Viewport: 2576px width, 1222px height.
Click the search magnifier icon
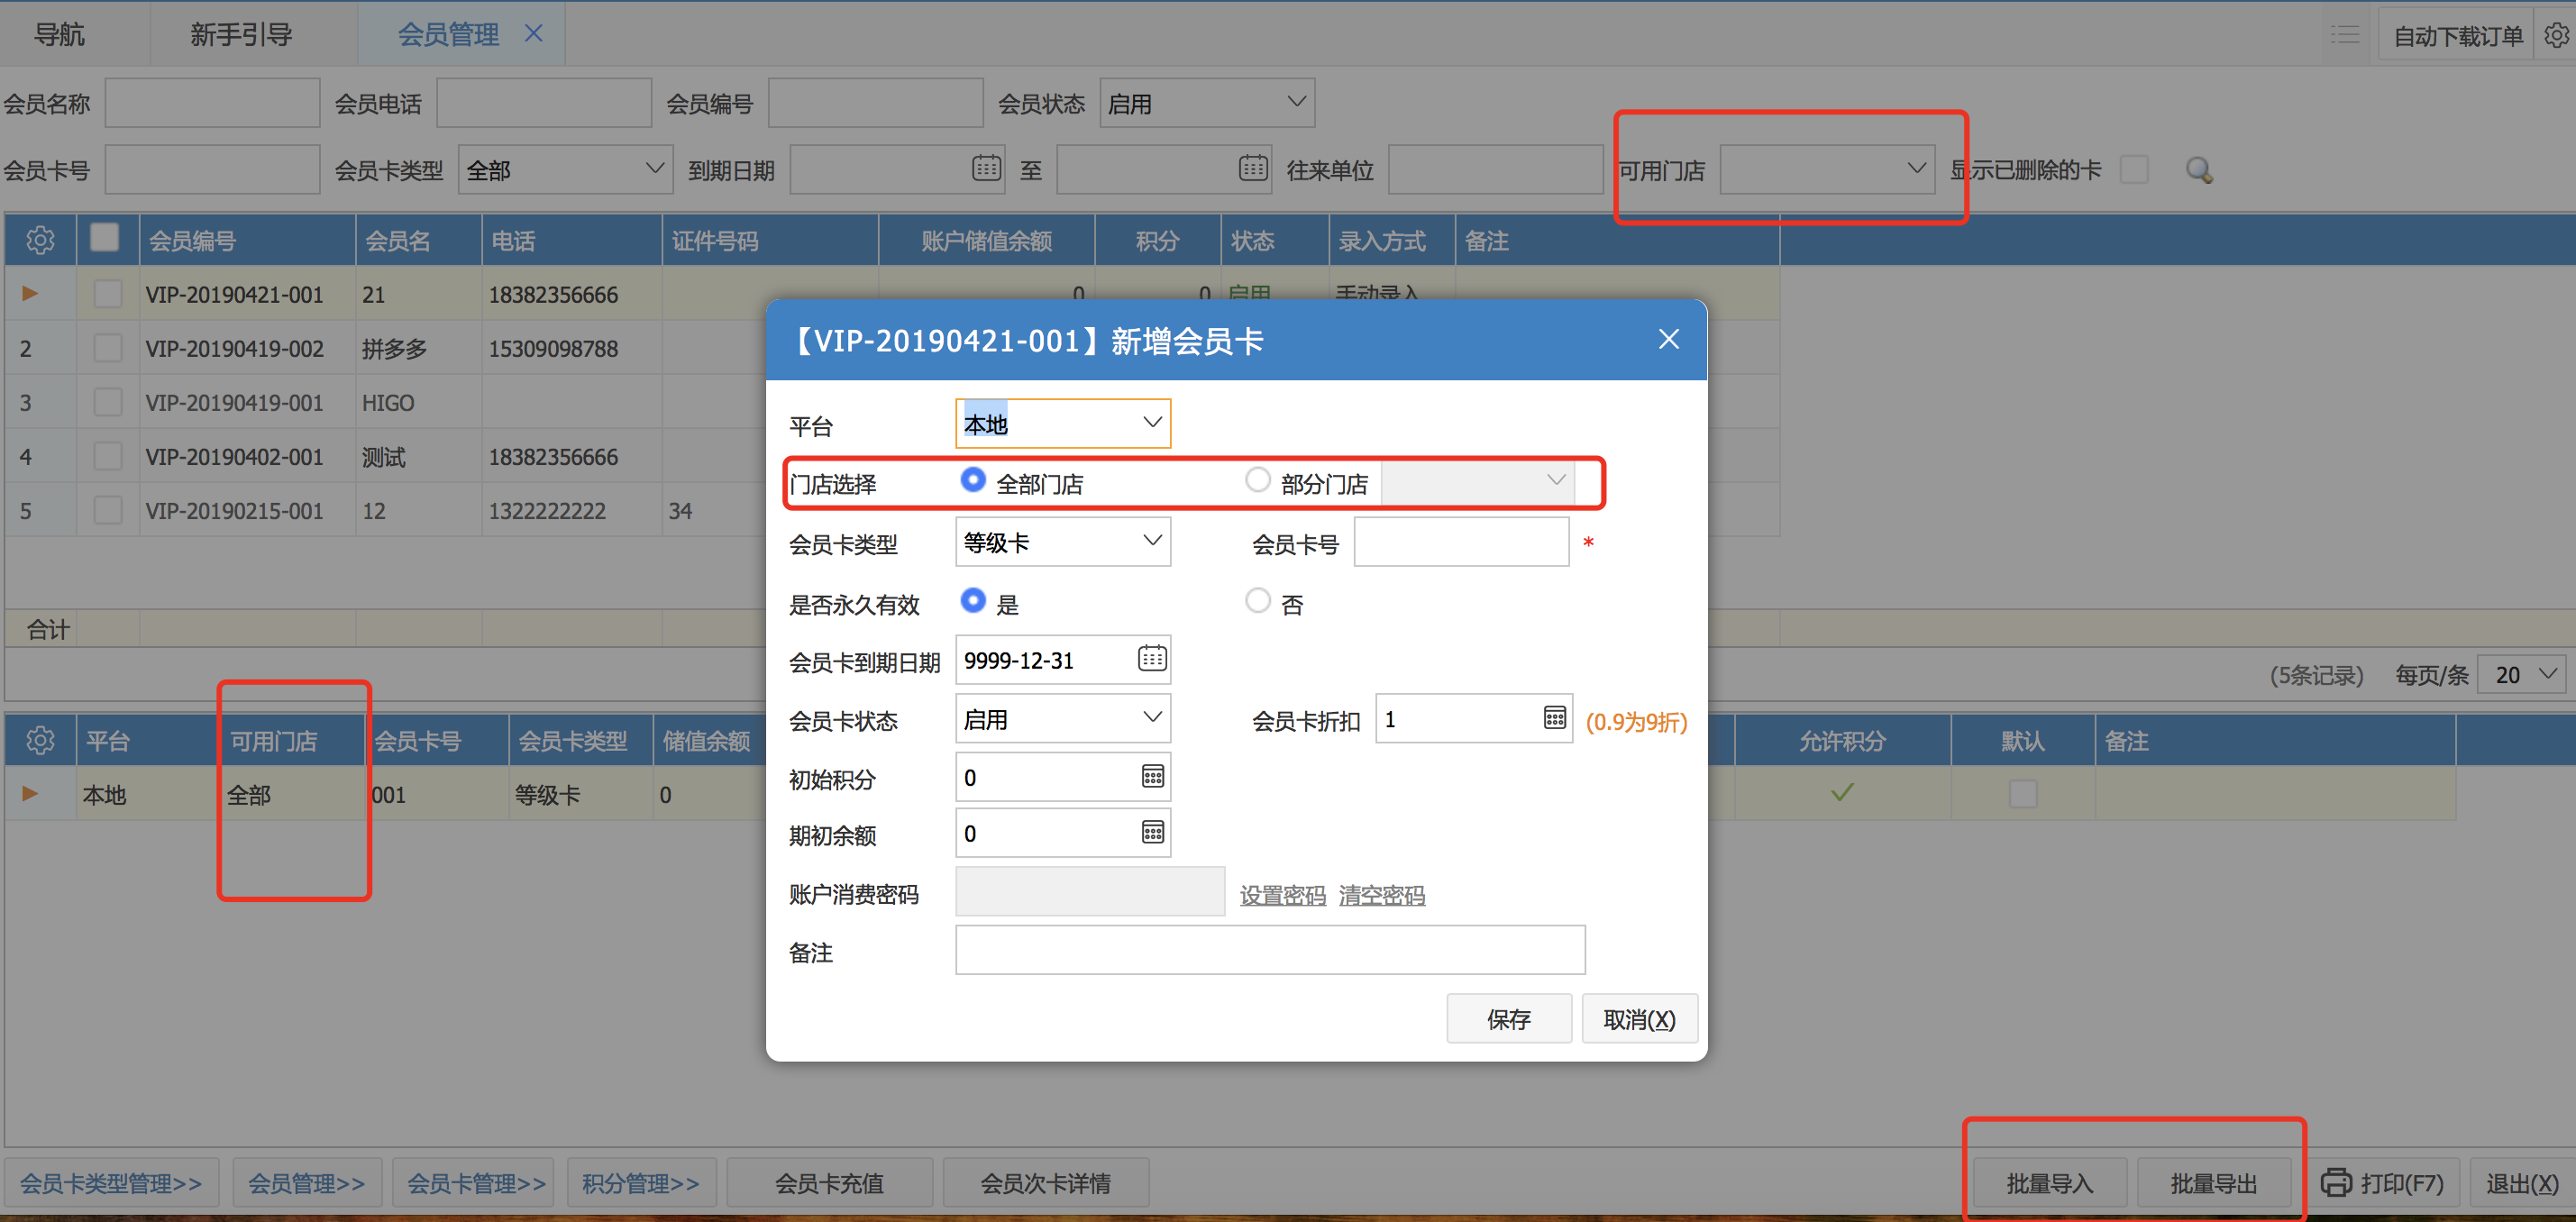click(2198, 170)
